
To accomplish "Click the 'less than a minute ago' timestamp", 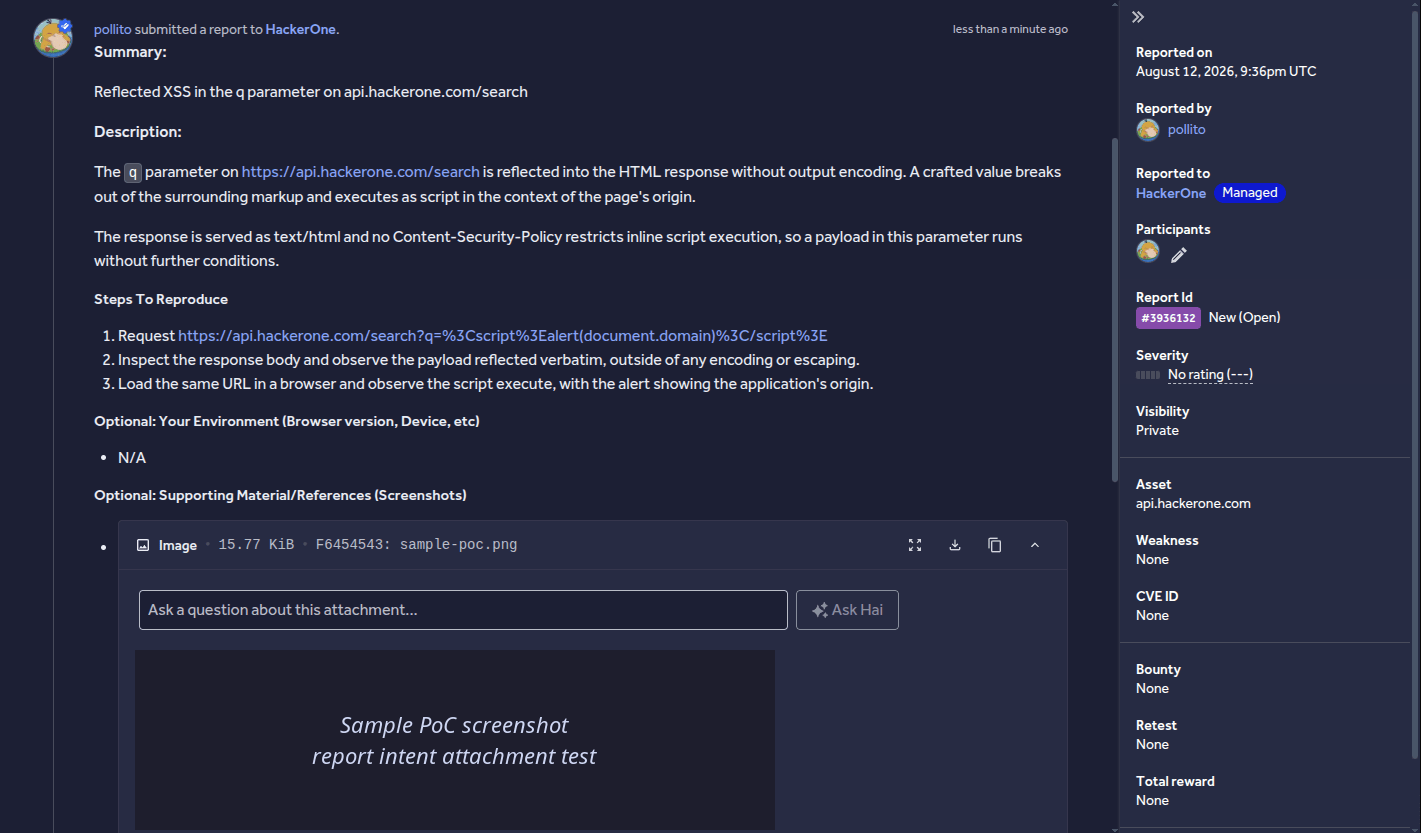I will click(x=1010, y=29).
